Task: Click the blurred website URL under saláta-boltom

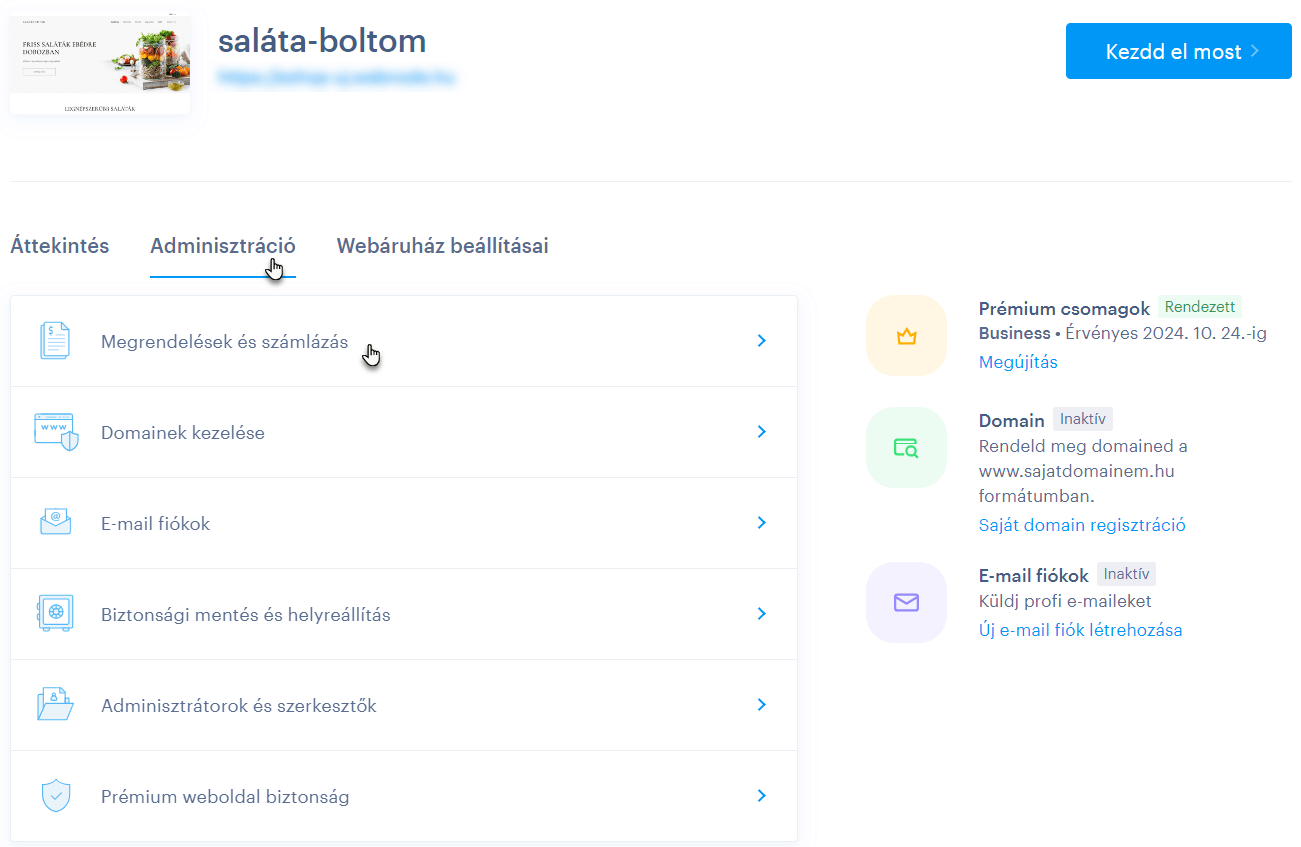Action: pyautogui.click(x=337, y=76)
